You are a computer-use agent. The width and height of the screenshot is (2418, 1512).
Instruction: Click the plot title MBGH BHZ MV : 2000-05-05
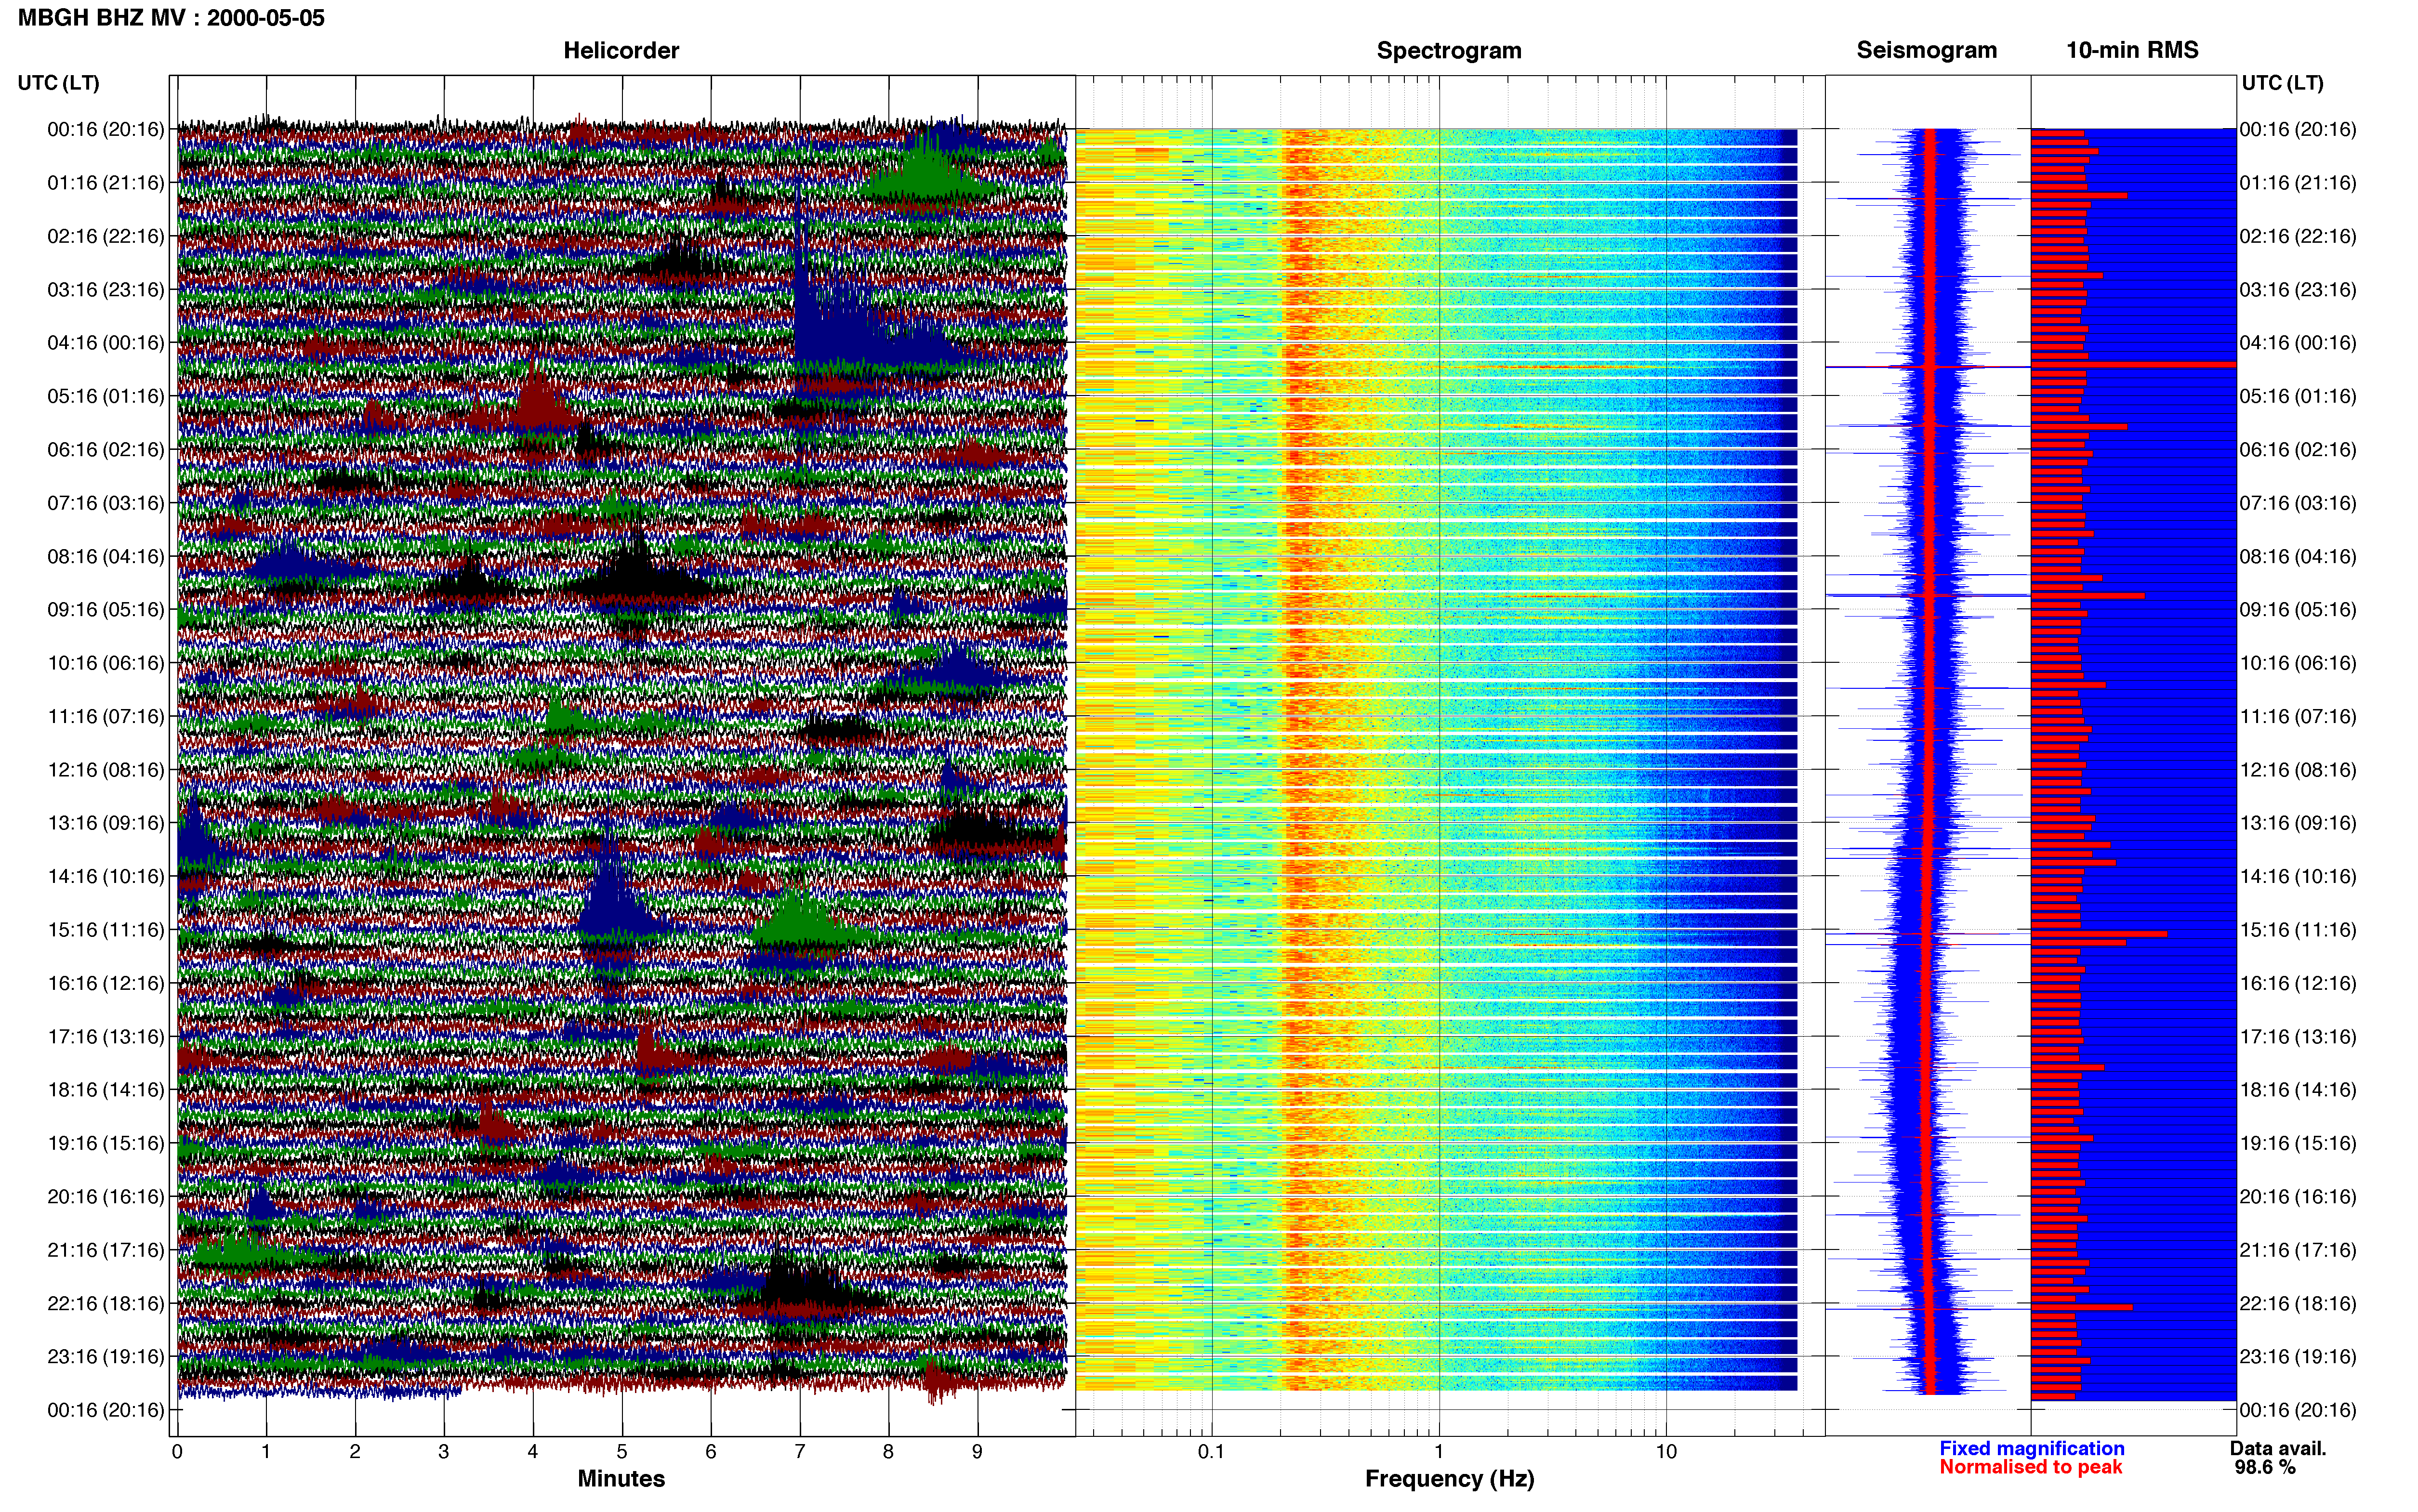(171, 18)
